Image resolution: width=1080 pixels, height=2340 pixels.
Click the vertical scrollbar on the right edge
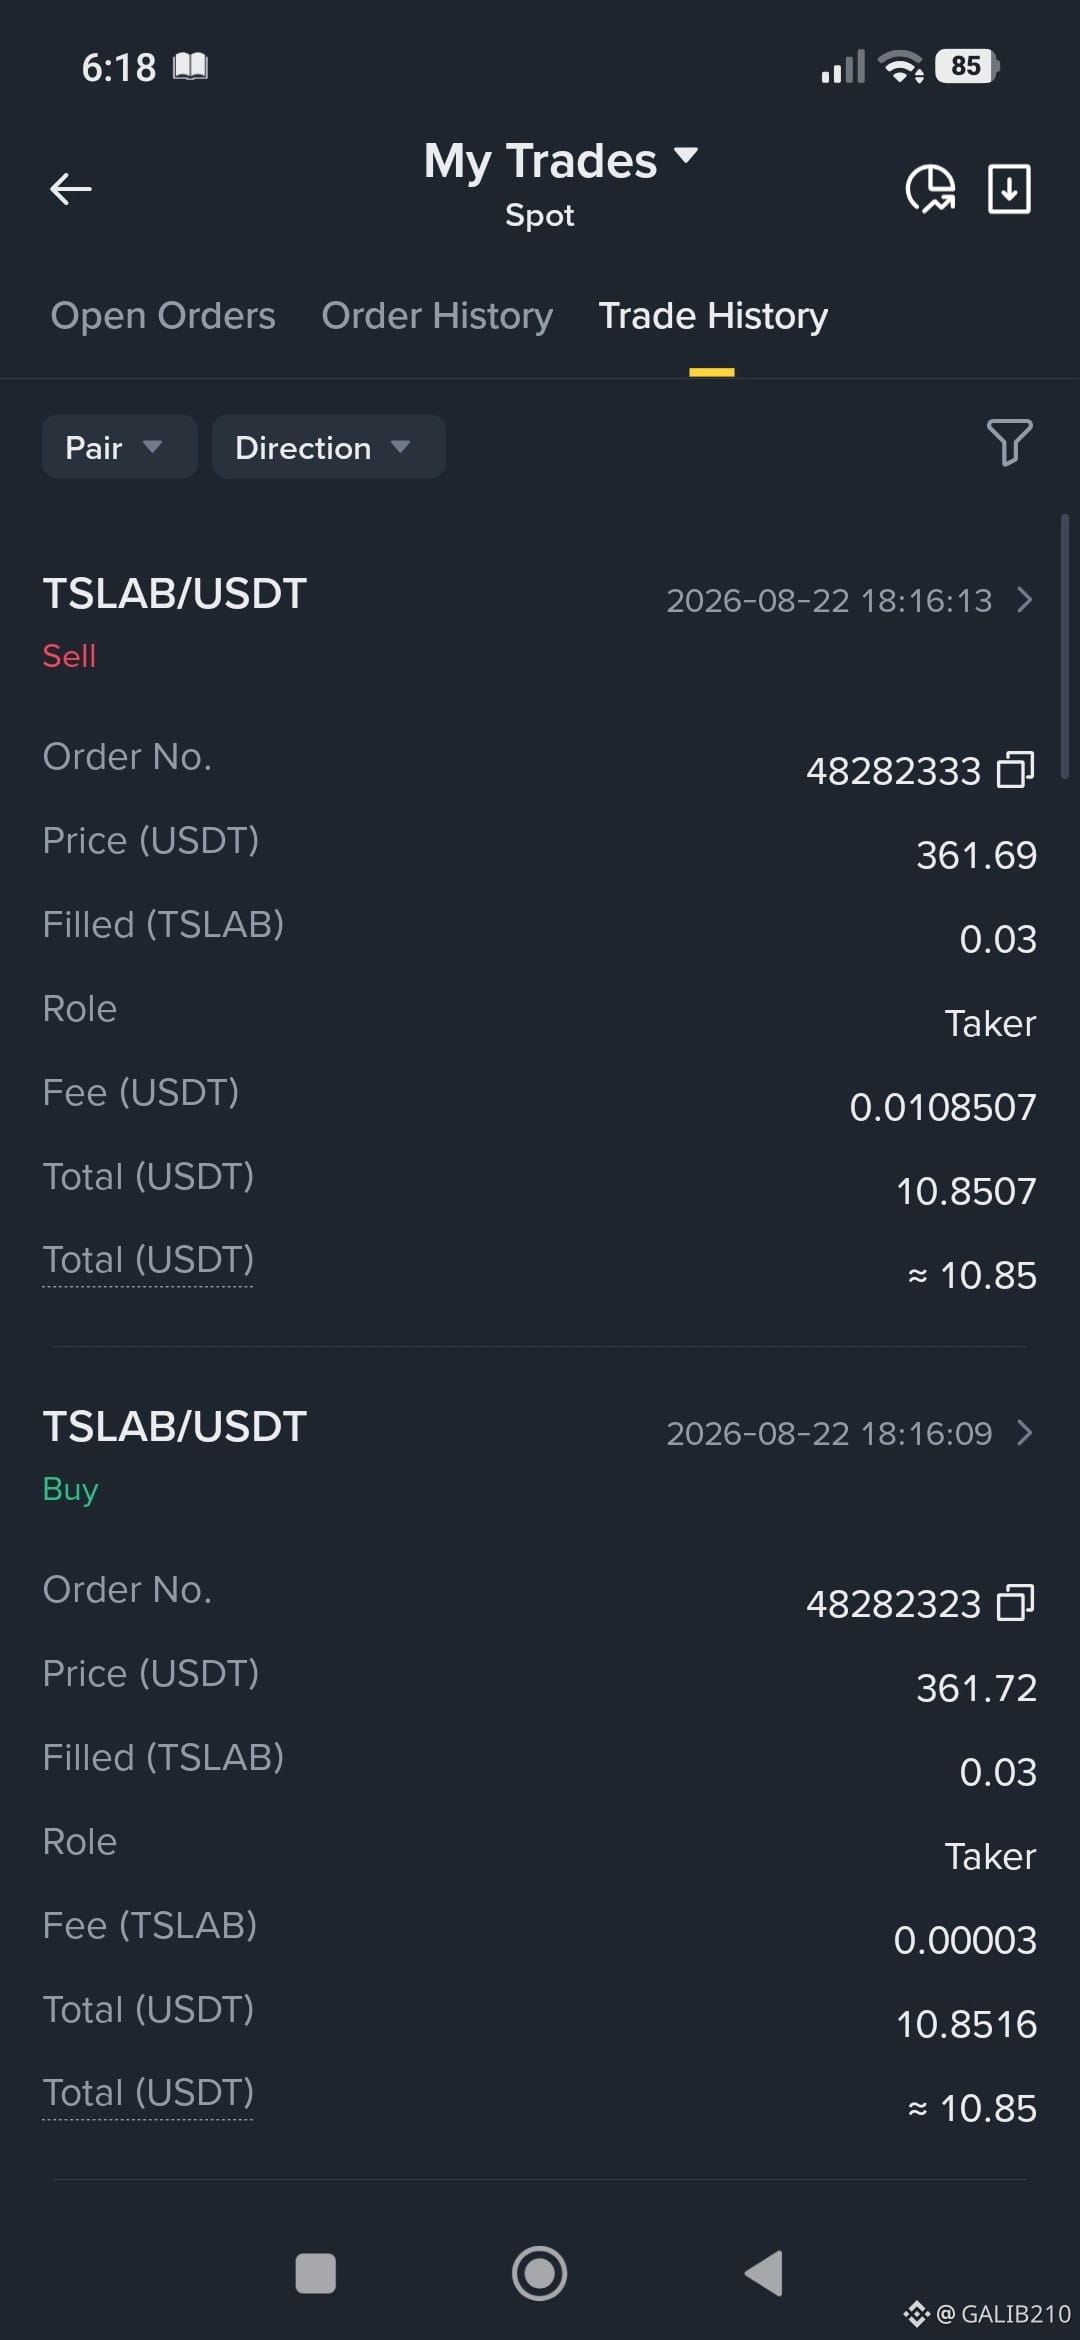(1065, 646)
